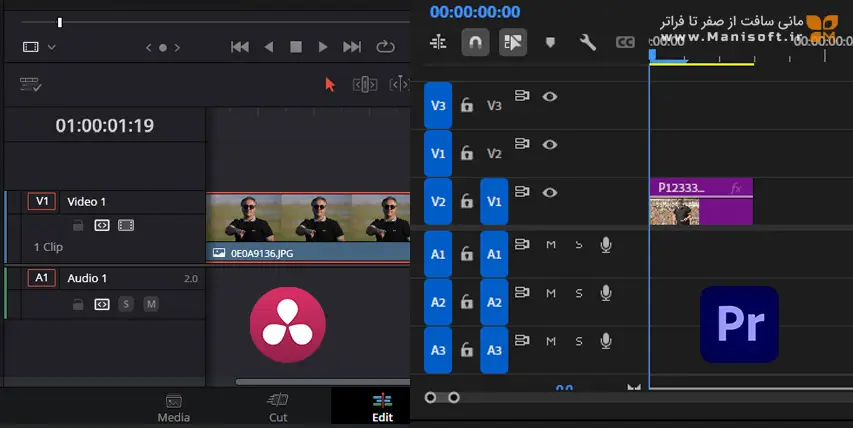Viewport: 853px width, 428px height.
Task: Click DaVinci viewer overlay filmstrip icon
Action: coord(30,47)
